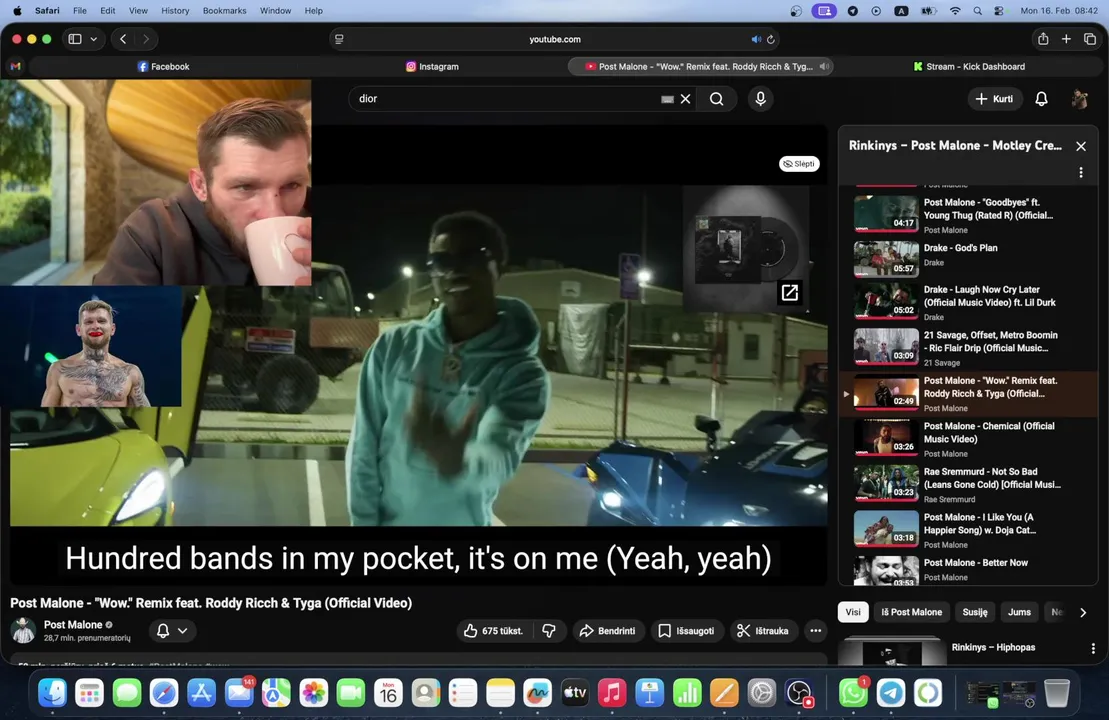Open the on-screen keyboard icon in search box
Viewport: 1109px width, 720px height.
coord(667,99)
